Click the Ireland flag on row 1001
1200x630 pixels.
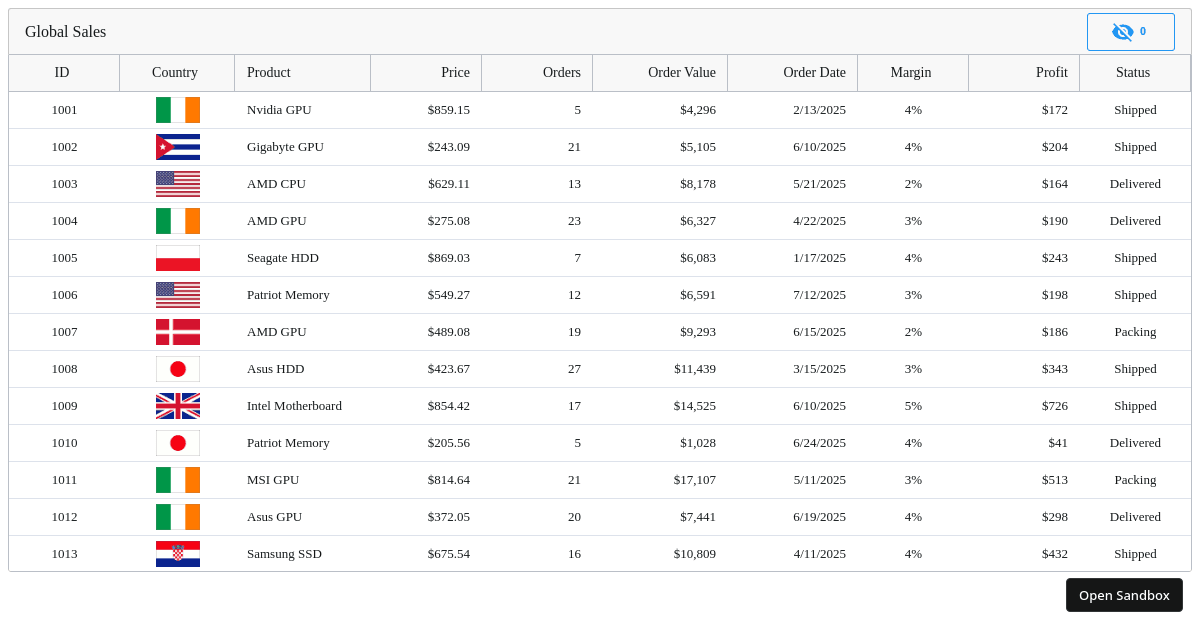pos(177,110)
